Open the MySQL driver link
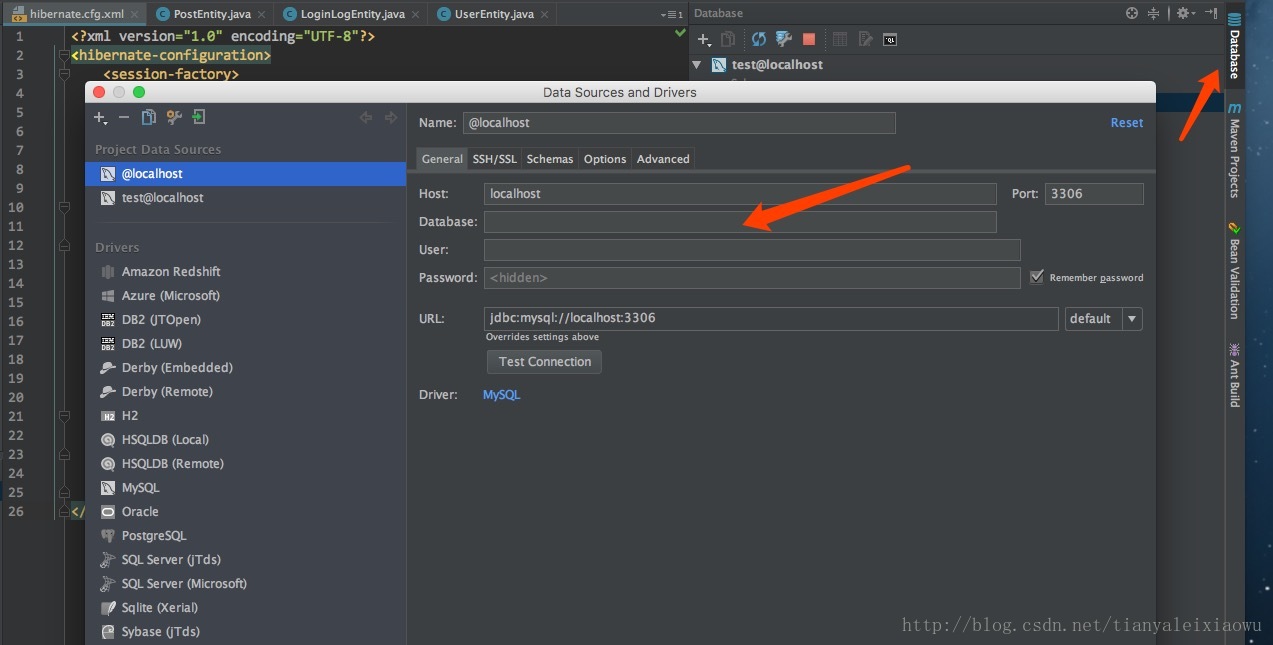This screenshot has height=645, width=1273. pyautogui.click(x=501, y=395)
